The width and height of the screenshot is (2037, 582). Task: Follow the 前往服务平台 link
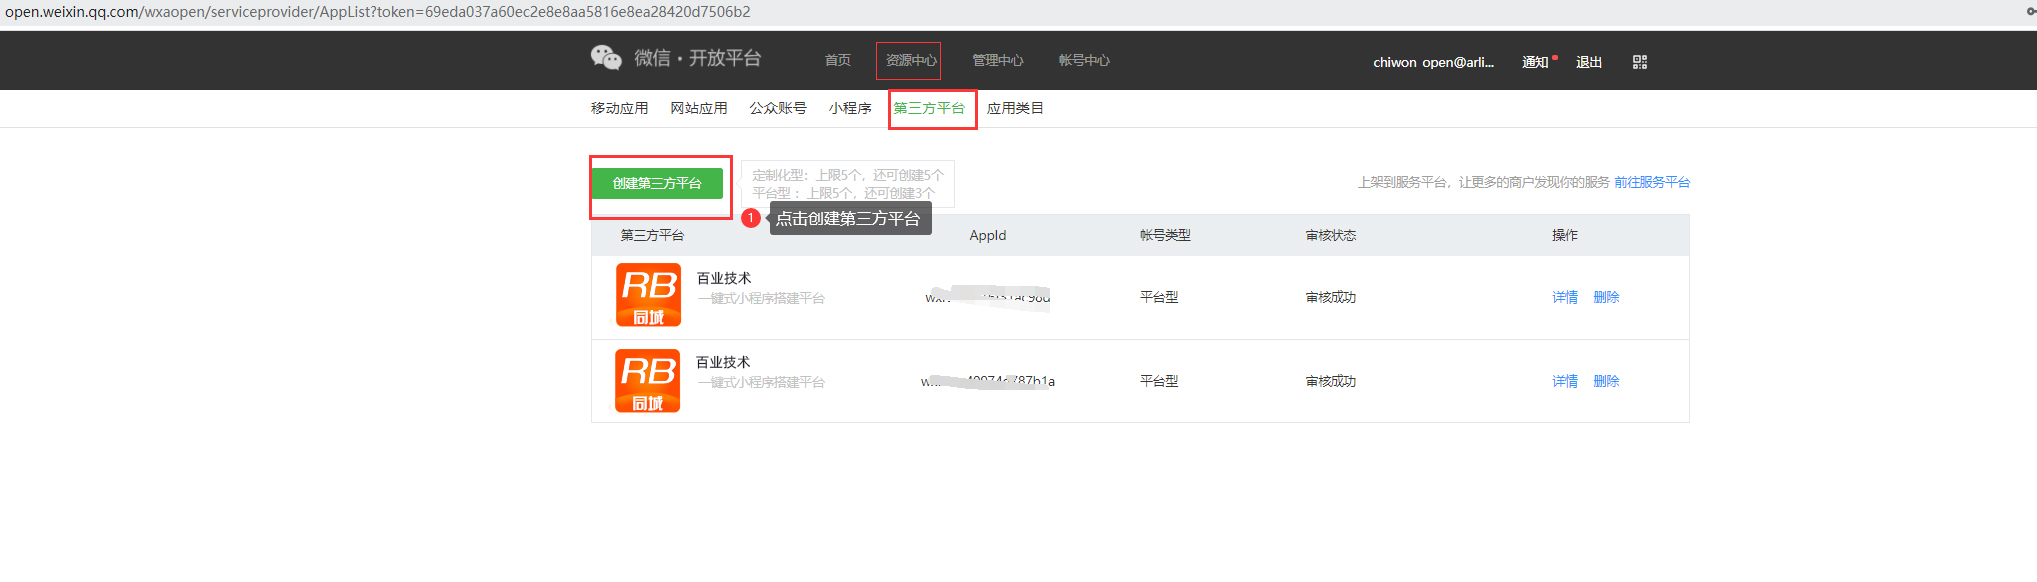pyautogui.click(x=1652, y=182)
